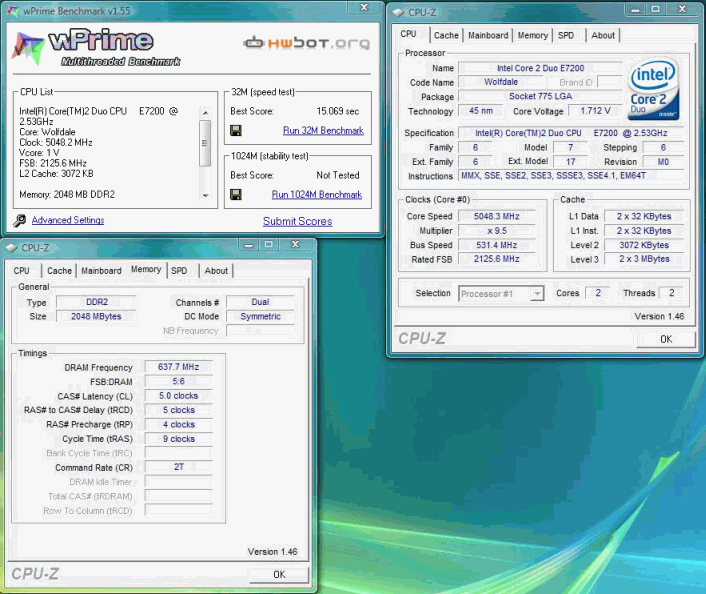Image resolution: width=706 pixels, height=594 pixels.
Task: Click the CPU List scroll up arrow
Action: [205, 112]
